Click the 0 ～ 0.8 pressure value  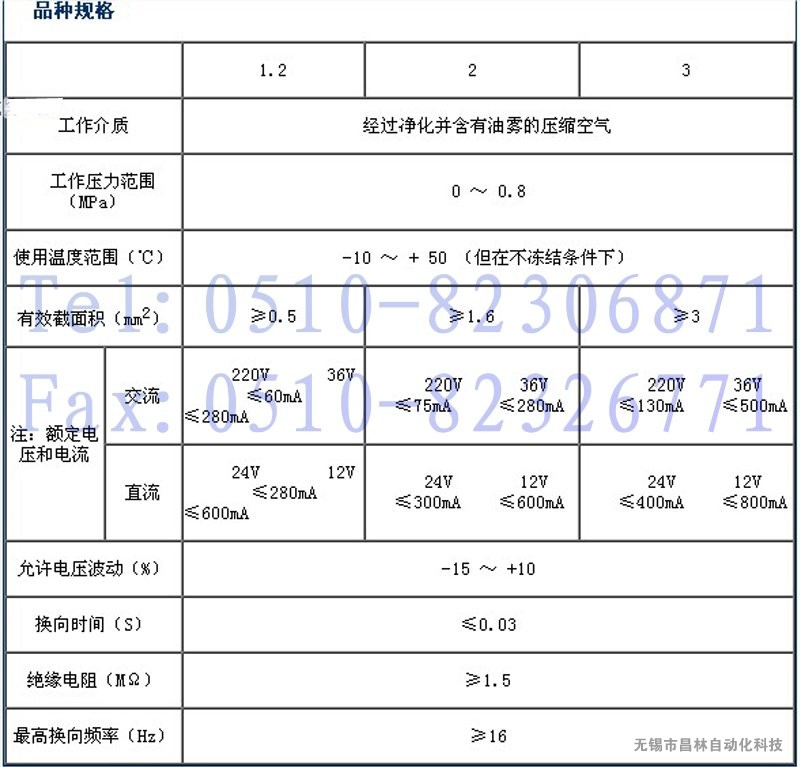(487, 191)
